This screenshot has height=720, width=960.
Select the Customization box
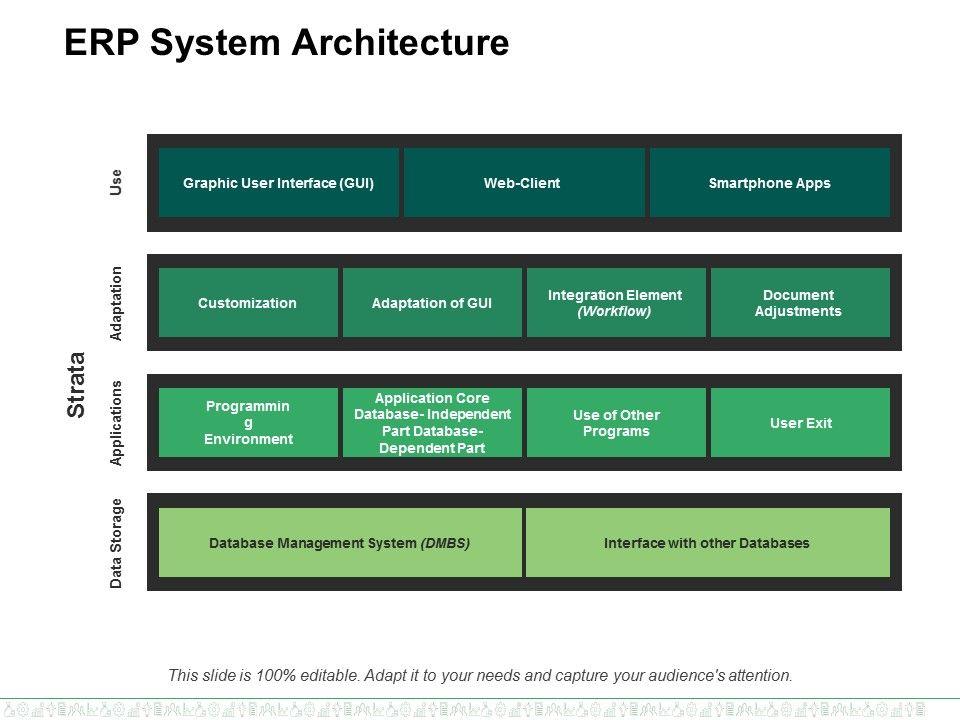(248, 302)
